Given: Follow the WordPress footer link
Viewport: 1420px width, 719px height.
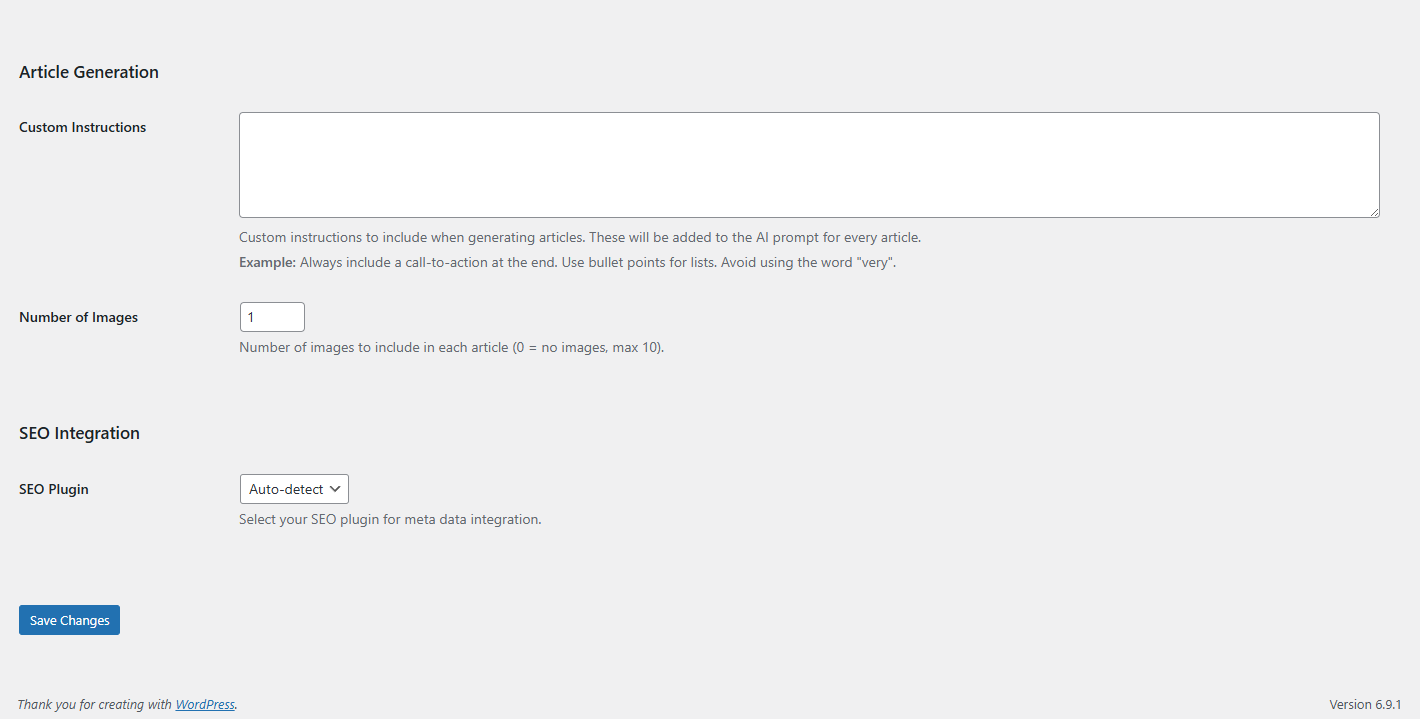Looking at the screenshot, I should tap(204, 704).
